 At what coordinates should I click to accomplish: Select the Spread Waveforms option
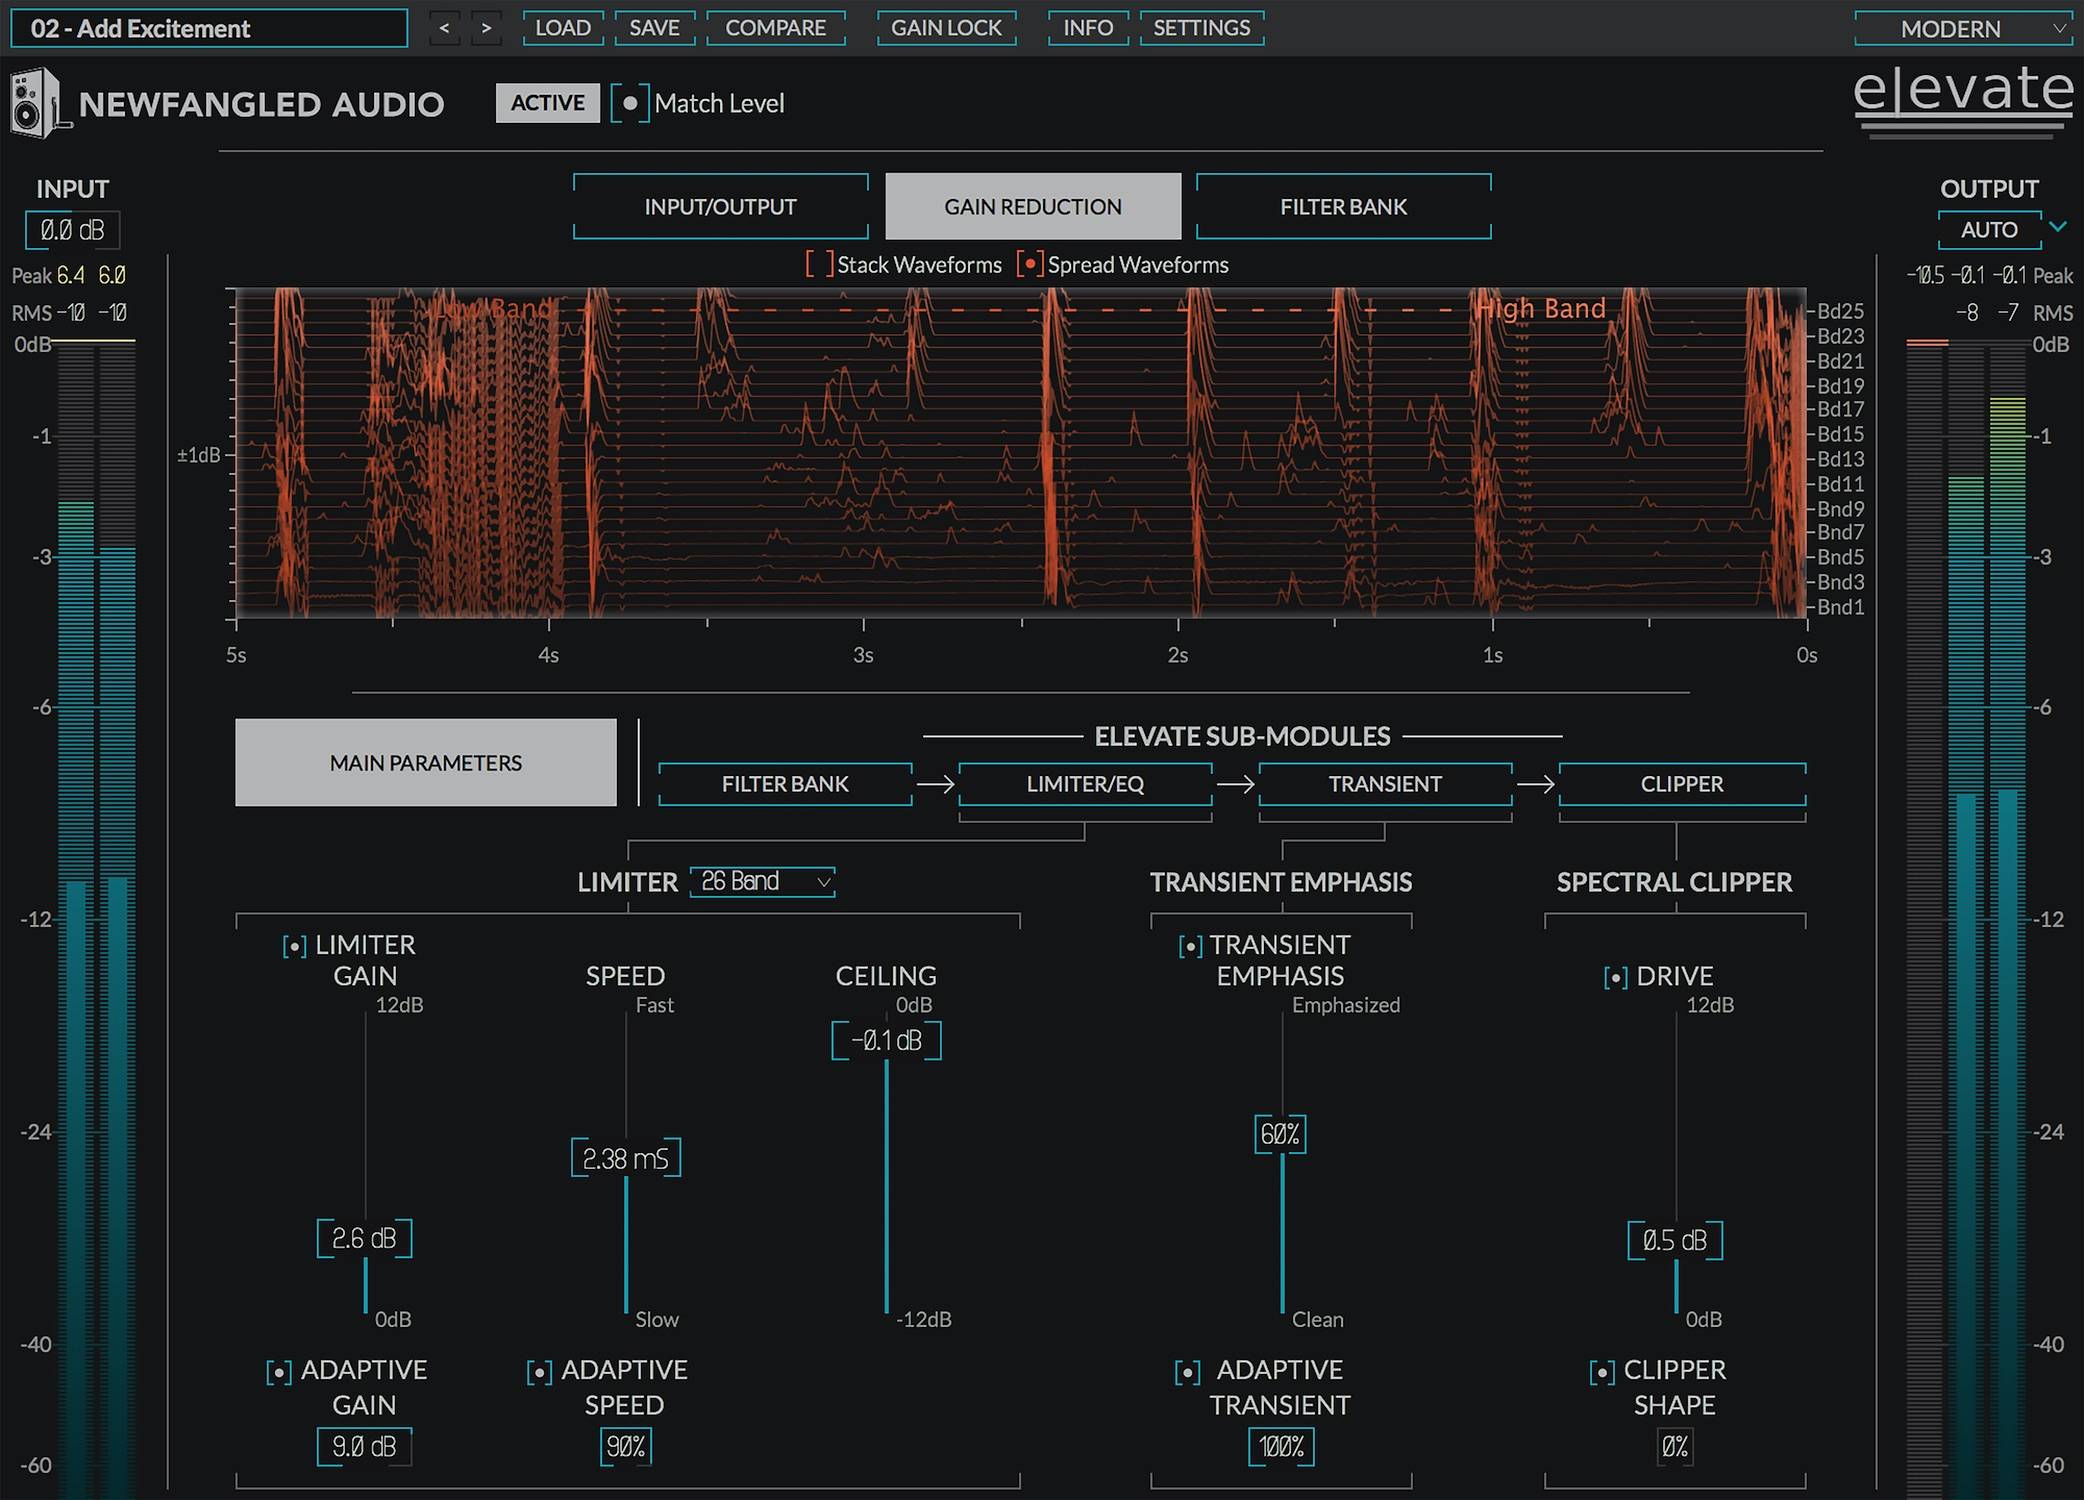click(x=1030, y=265)
